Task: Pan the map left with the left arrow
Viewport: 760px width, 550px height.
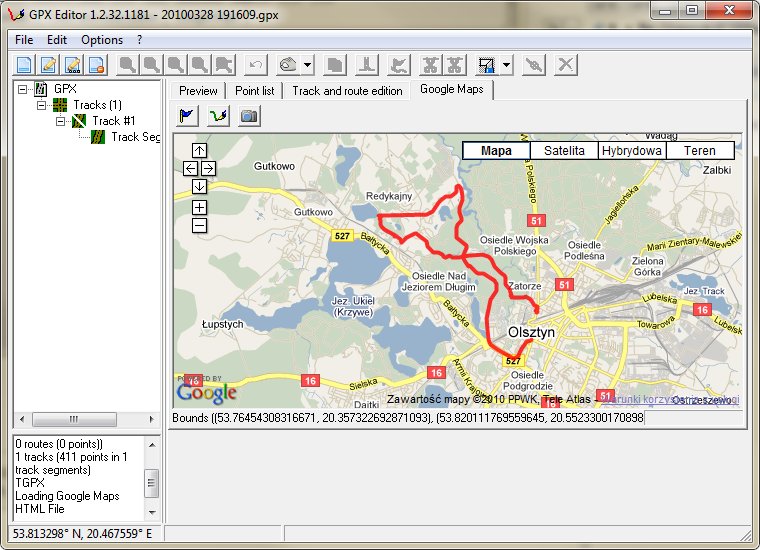Action: pyautogui.click(x=190, y=169)
